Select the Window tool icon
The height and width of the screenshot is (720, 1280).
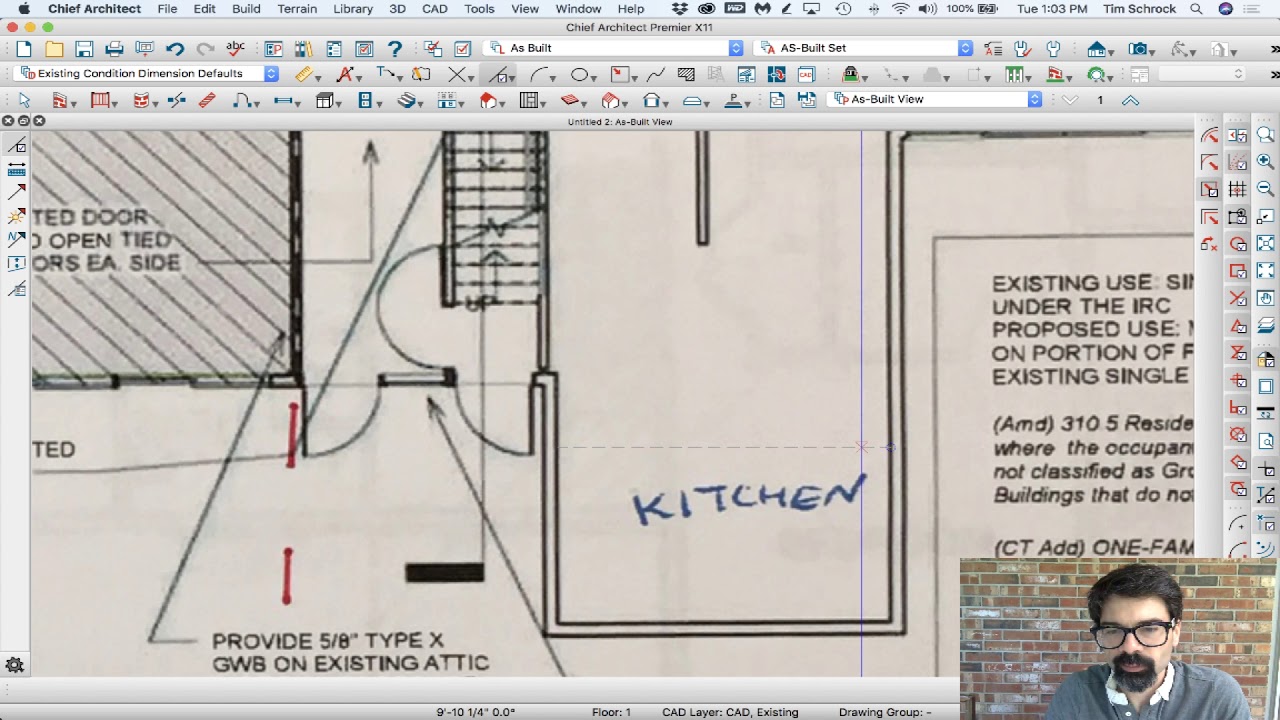pos(283,99)
